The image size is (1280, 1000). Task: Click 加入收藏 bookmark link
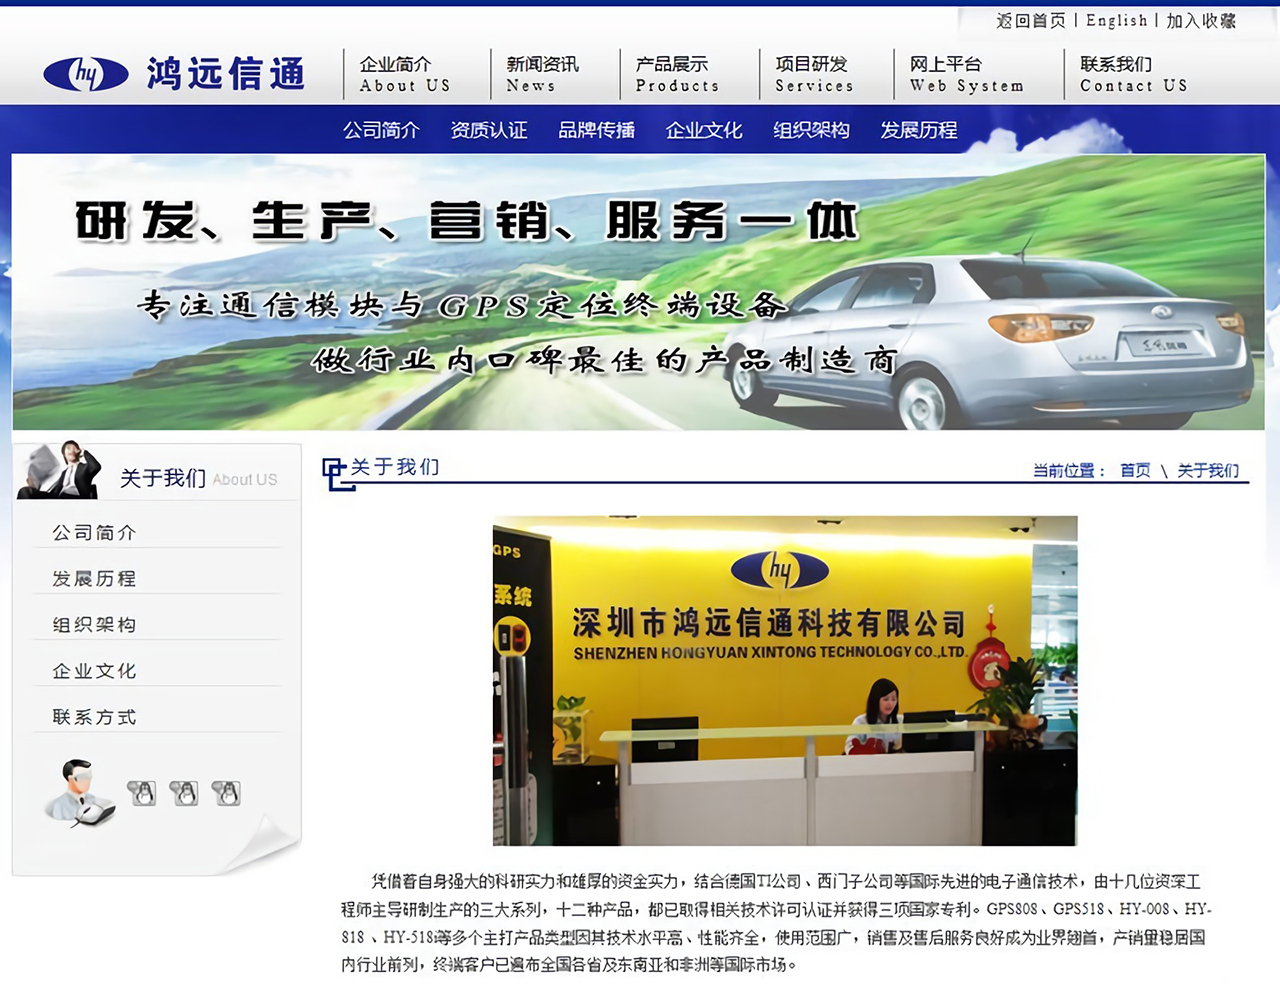pos(1201,20)
